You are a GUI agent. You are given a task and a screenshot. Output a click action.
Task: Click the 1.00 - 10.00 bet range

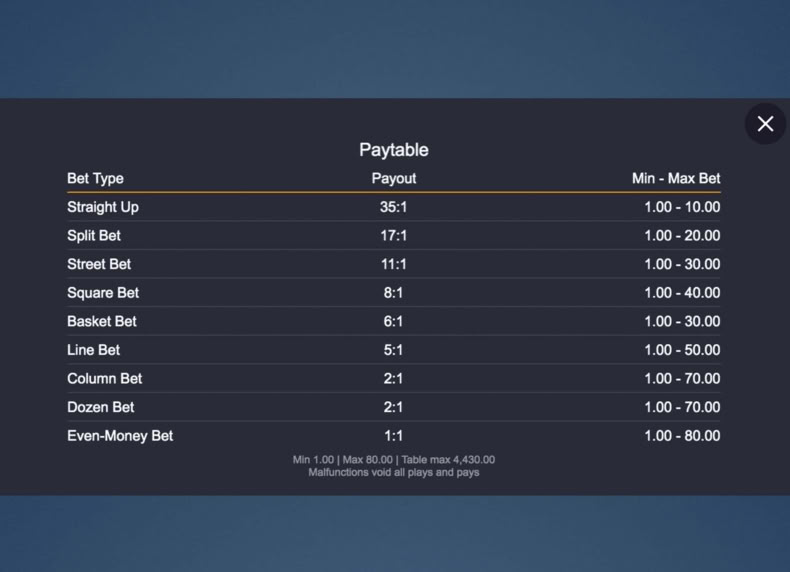click(x=682, y=207)
